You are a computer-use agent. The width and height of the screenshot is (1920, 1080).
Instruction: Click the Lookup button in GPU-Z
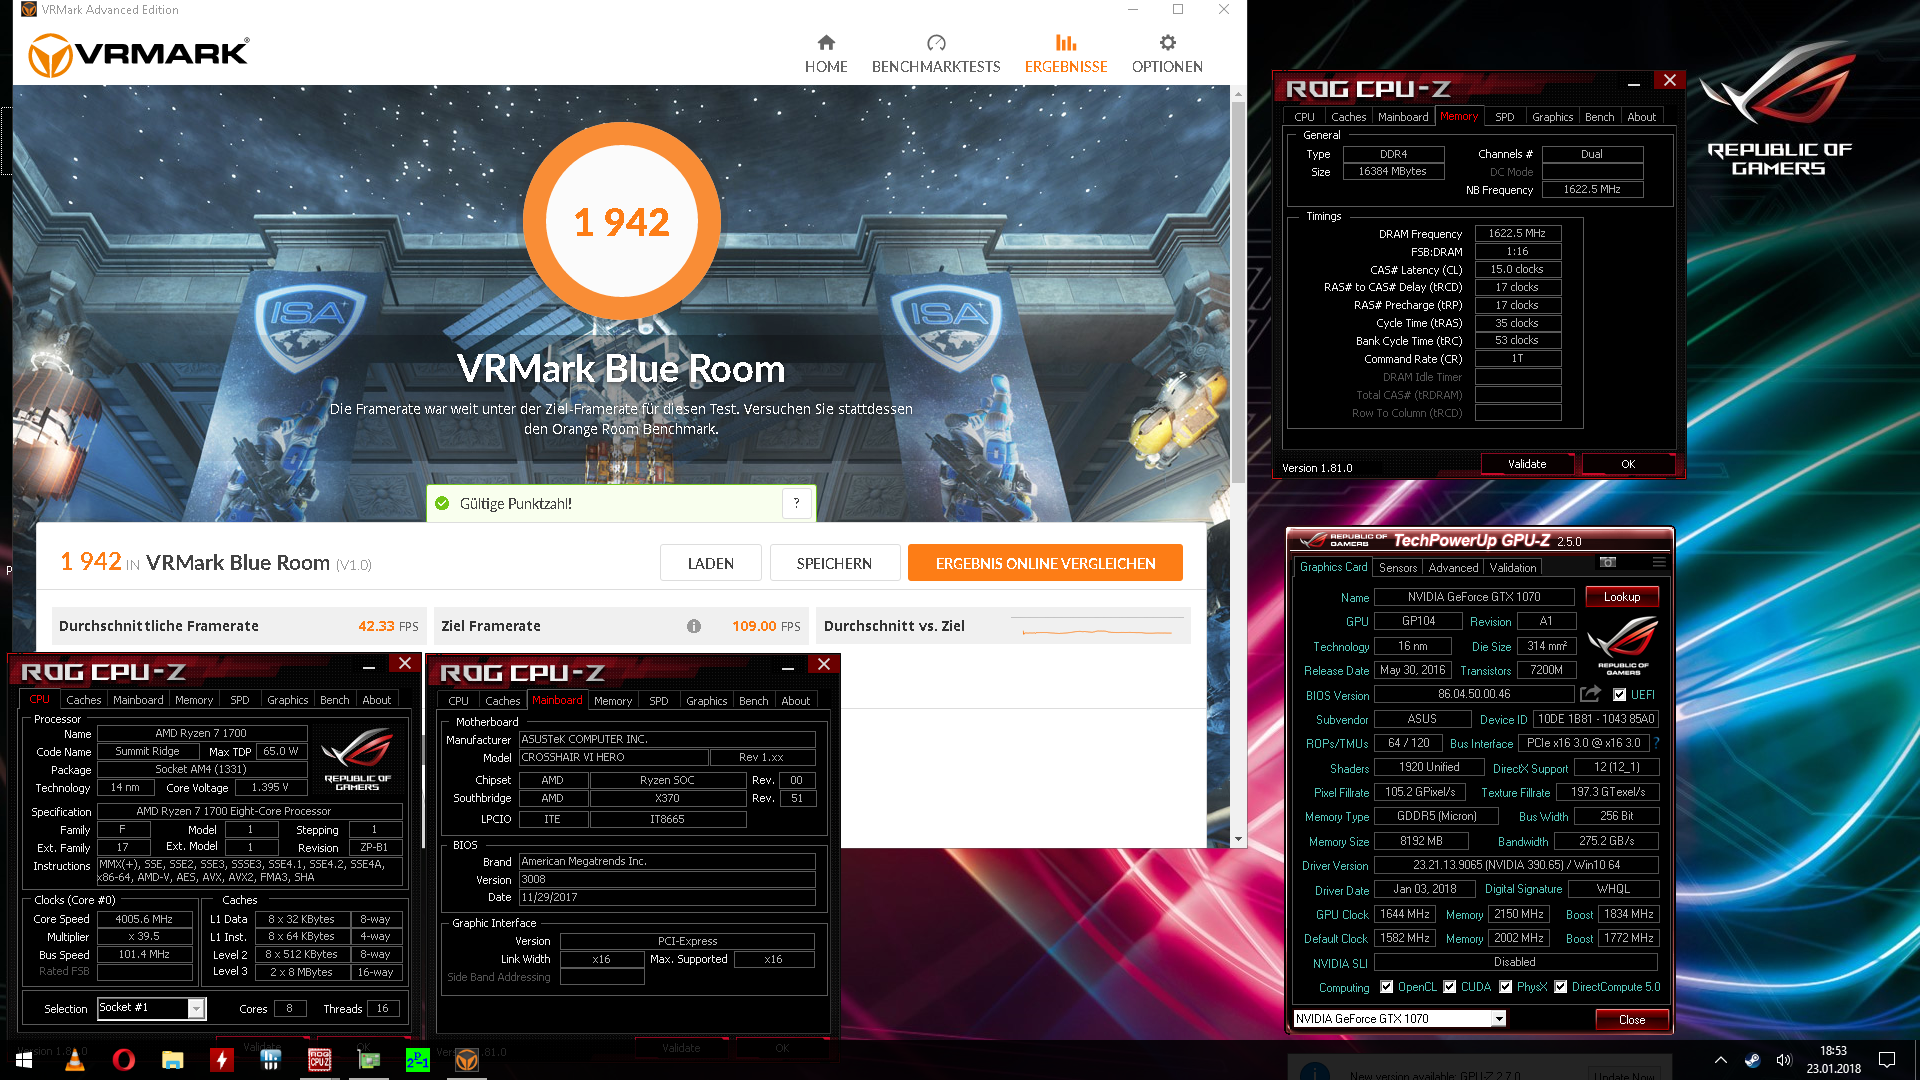click(1621, 597)
